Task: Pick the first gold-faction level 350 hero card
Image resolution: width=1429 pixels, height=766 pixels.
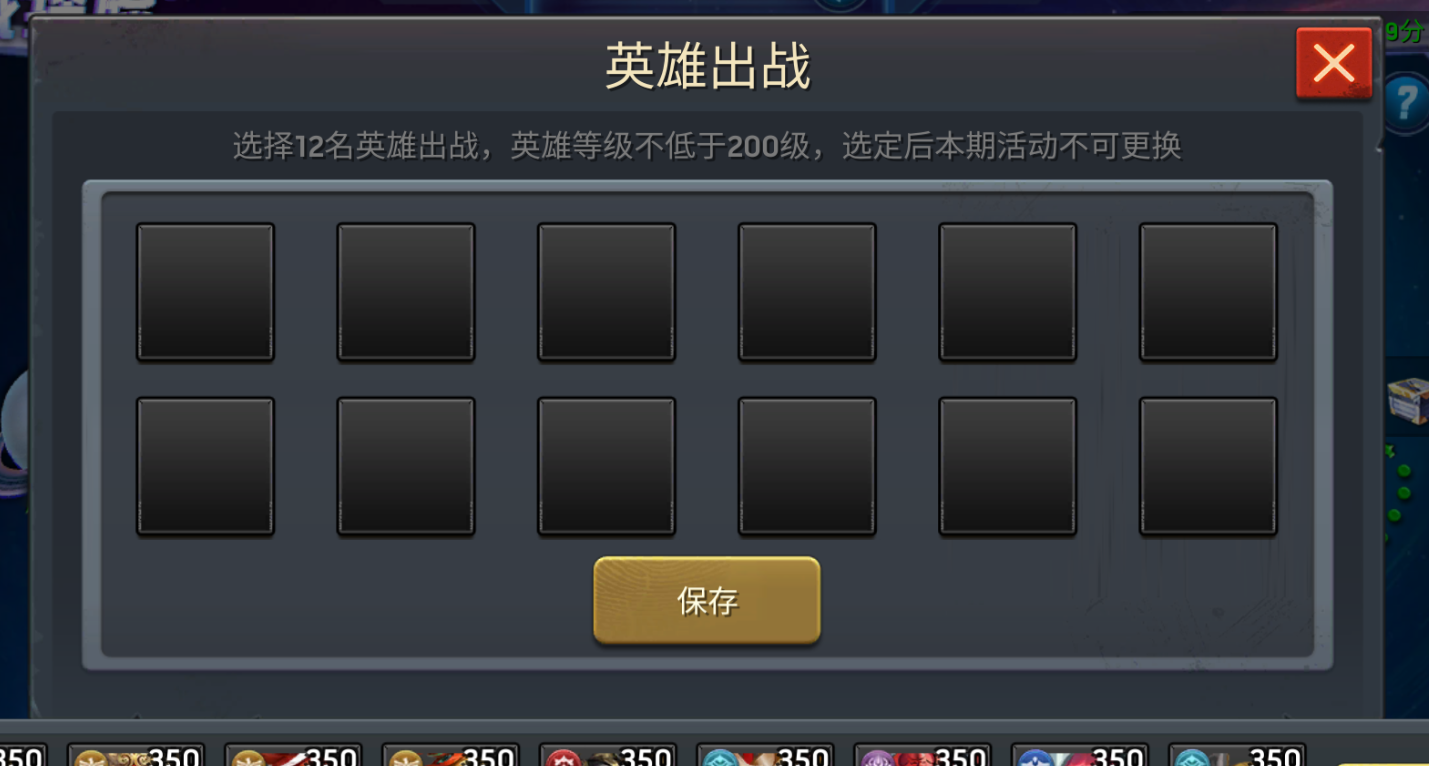Action: (136, 755)
